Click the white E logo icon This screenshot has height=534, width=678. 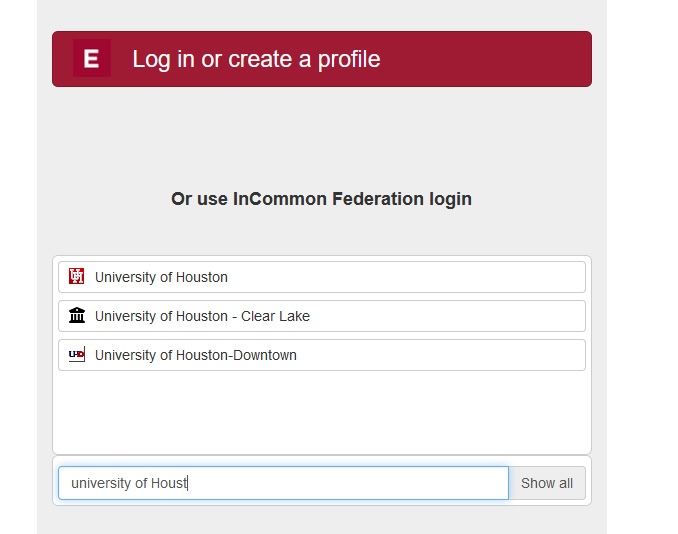click(x=91, y=59)
